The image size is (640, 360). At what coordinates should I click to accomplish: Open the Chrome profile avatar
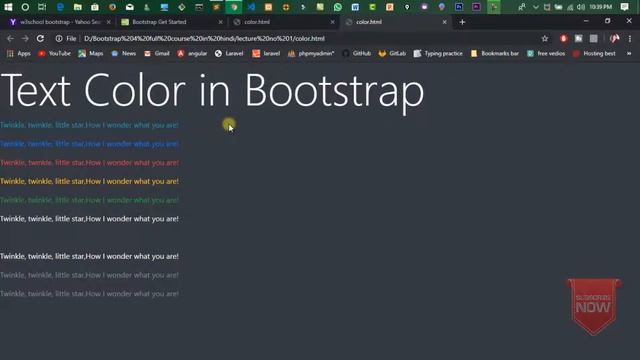615,38
